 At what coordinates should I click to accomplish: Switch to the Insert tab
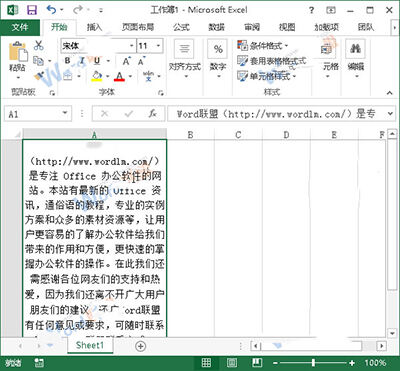(94, 27)
